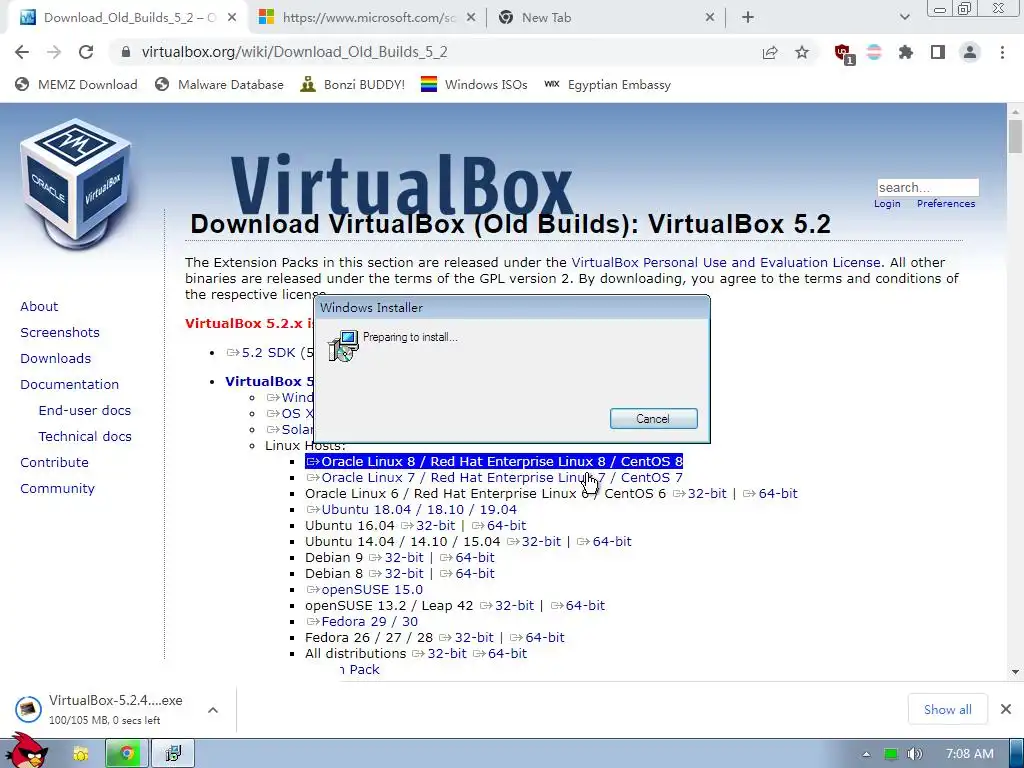
Task: Cancel the Windows Installer dialog
Action: click(x=653, y=419)
